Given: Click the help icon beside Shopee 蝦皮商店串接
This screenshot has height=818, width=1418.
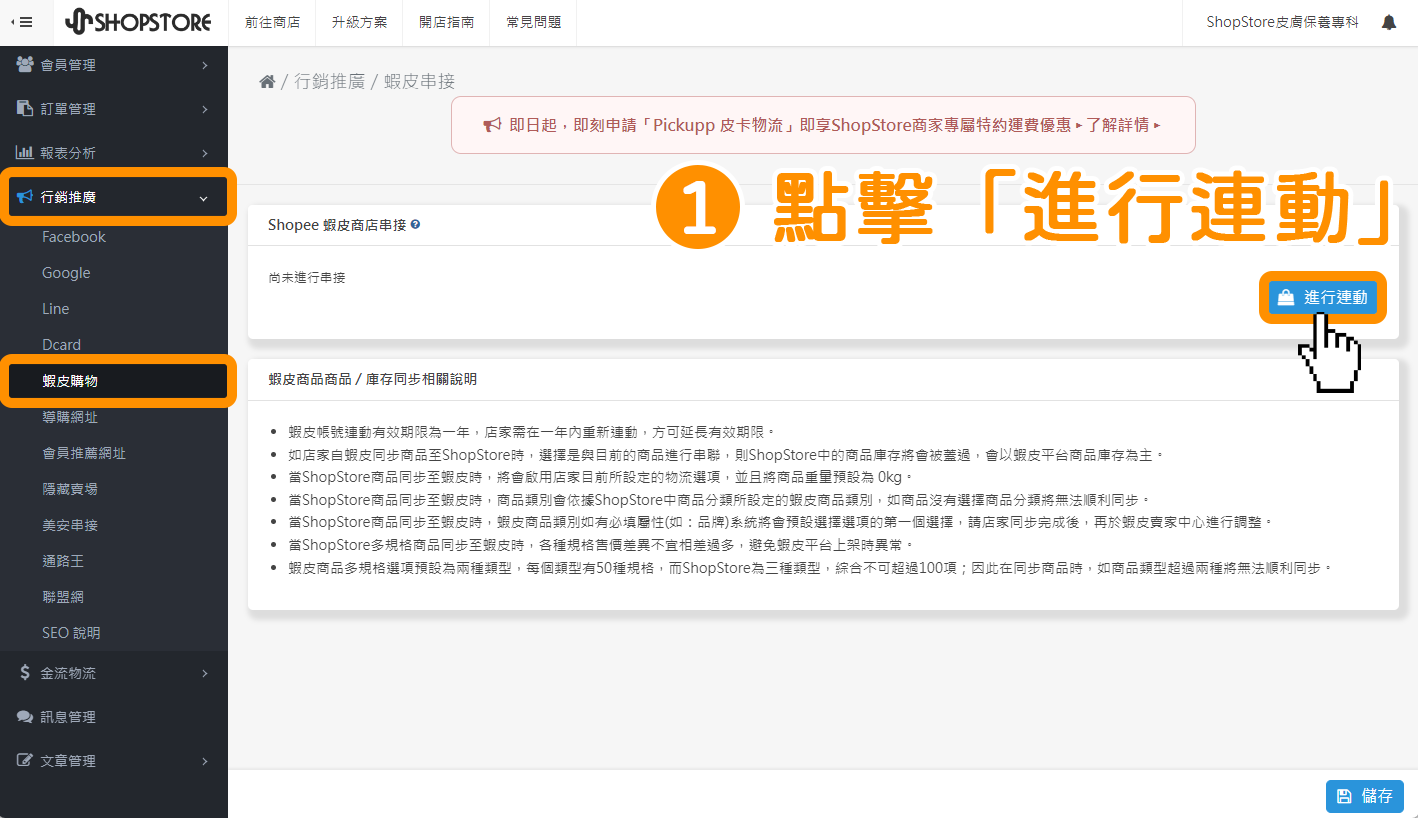Looking at the screenshot, I should coord(415,225).
